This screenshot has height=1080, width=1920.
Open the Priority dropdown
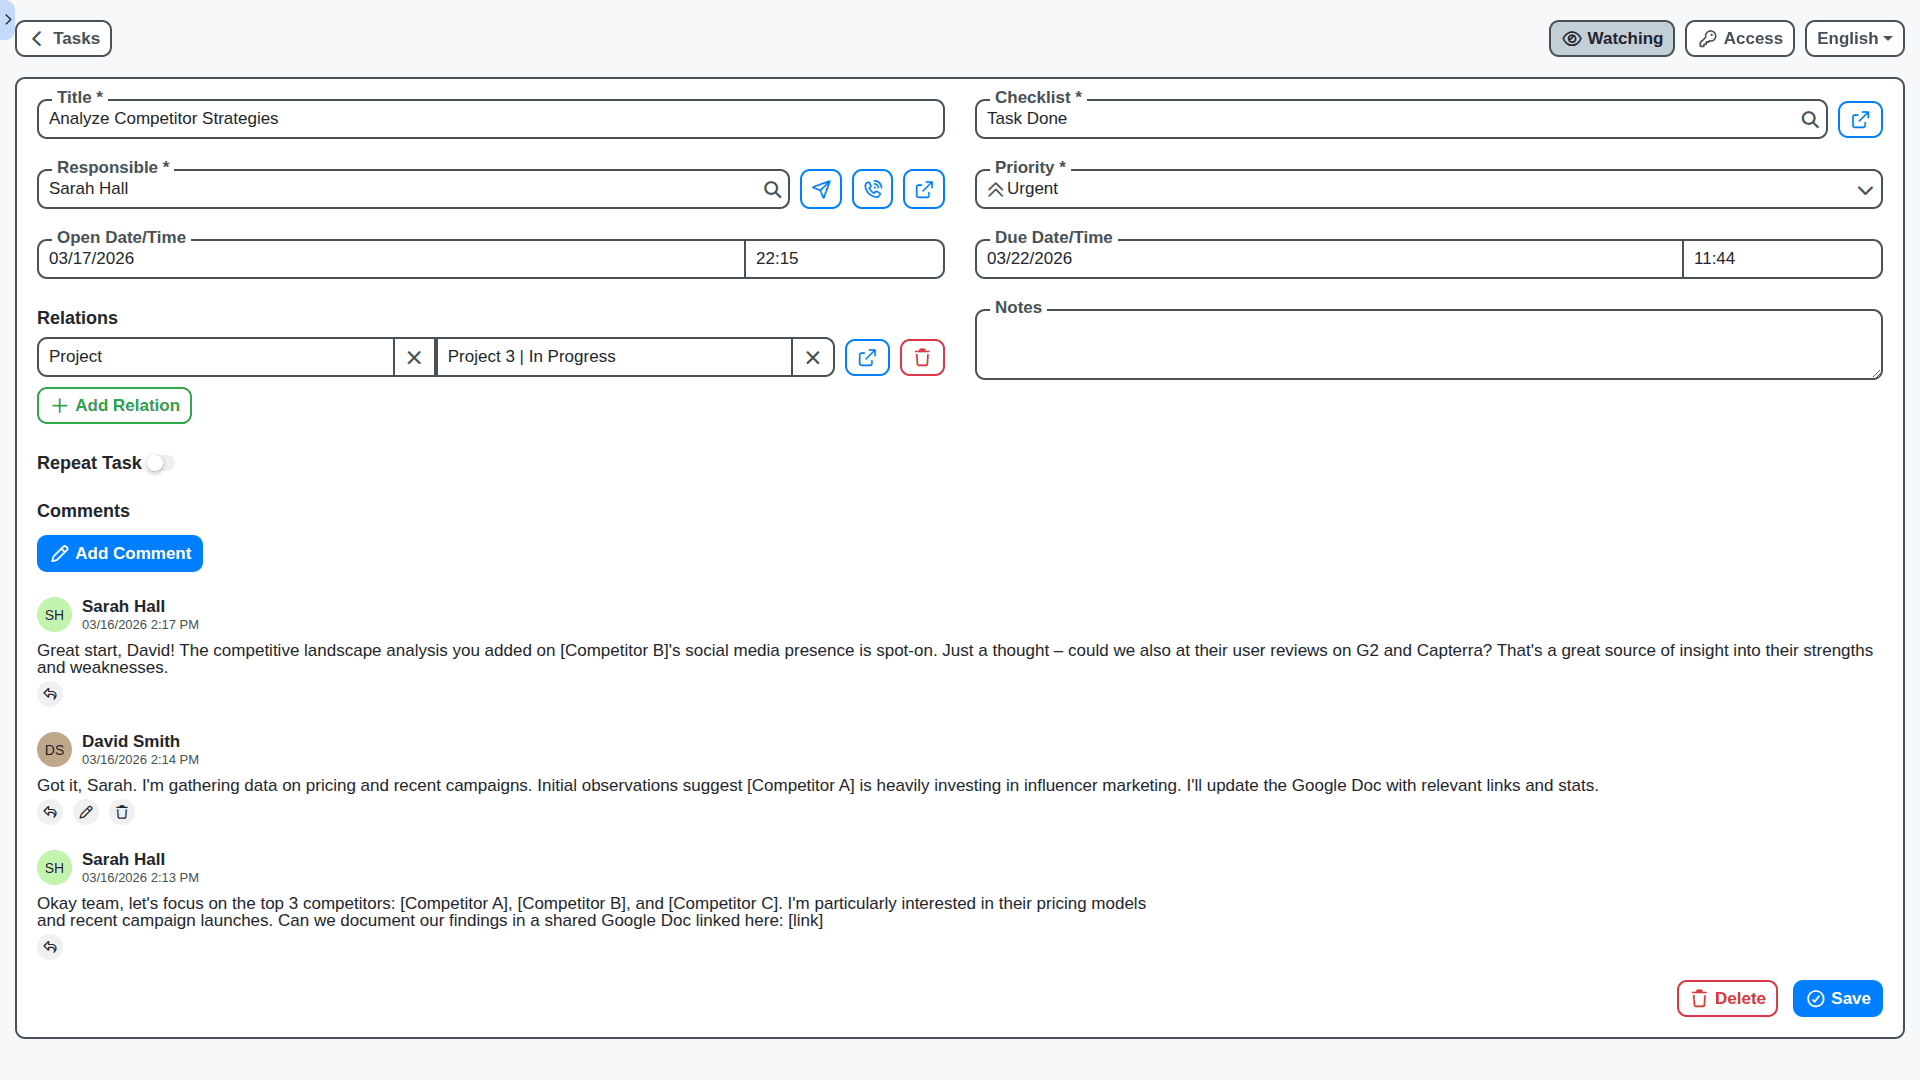point(1864,189)
